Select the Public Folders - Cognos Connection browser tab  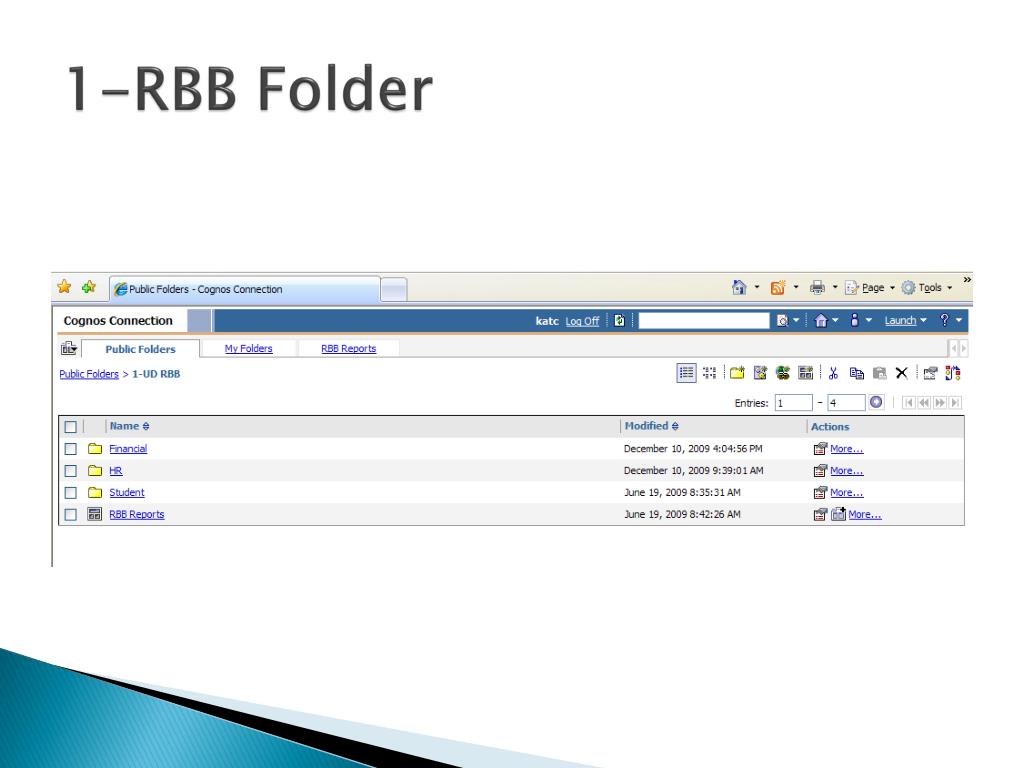[x=244, y=289]
